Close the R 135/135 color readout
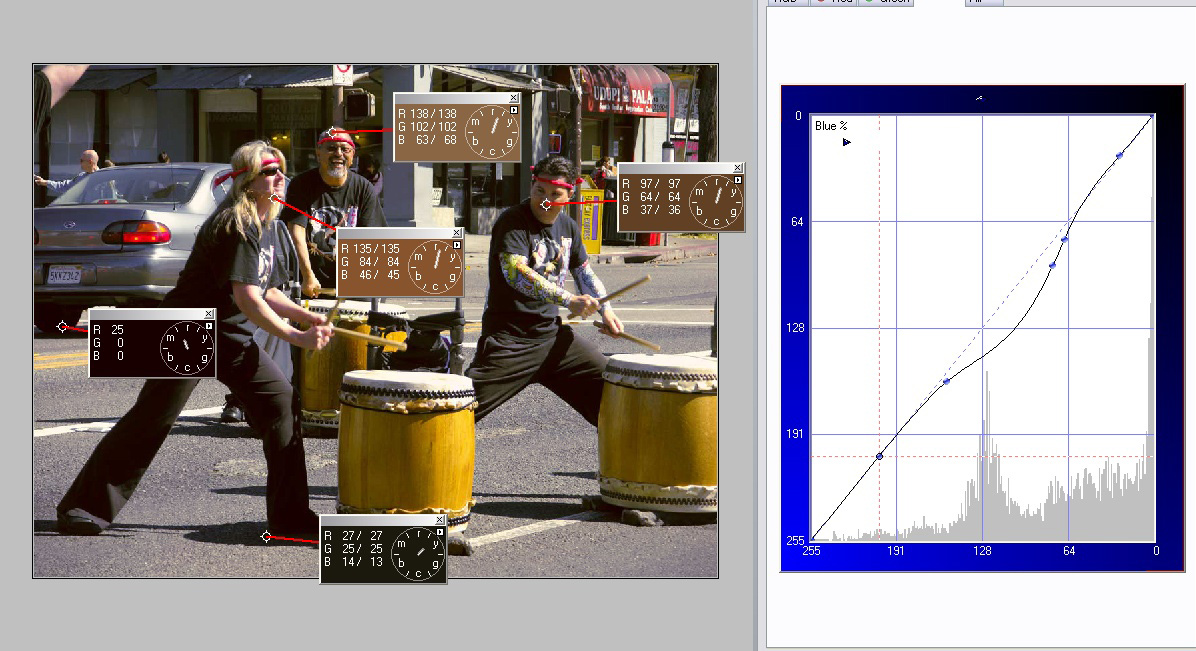The height and width of the screenshot is (651, 1196). [x=457, y=233]
